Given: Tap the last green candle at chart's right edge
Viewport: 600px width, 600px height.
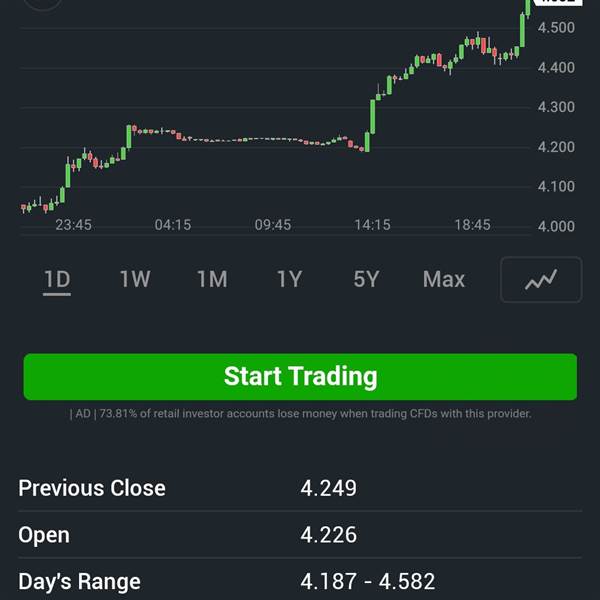Looking at the screenshot, I should tap(528, 8).
